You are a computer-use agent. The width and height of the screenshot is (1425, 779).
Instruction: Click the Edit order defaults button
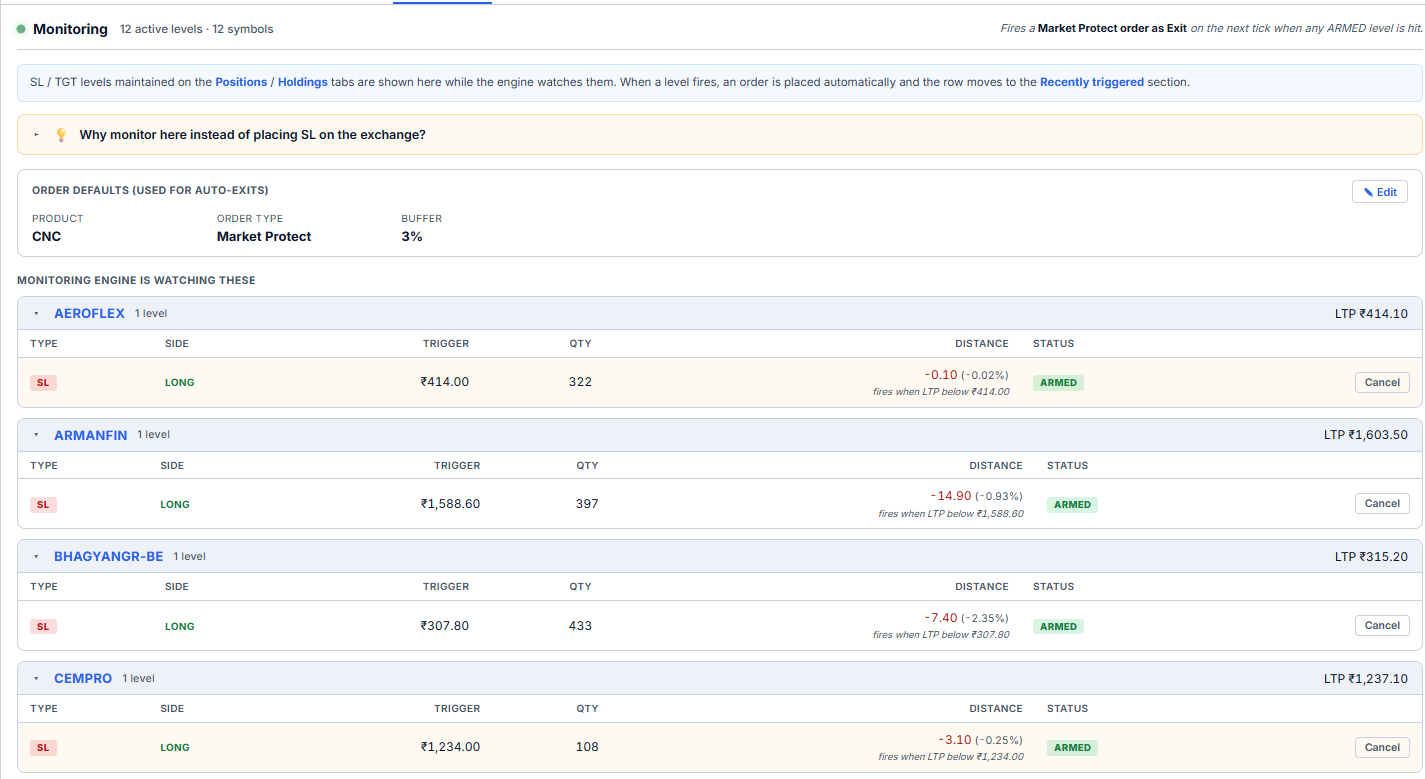click(x=1379, y=192)
